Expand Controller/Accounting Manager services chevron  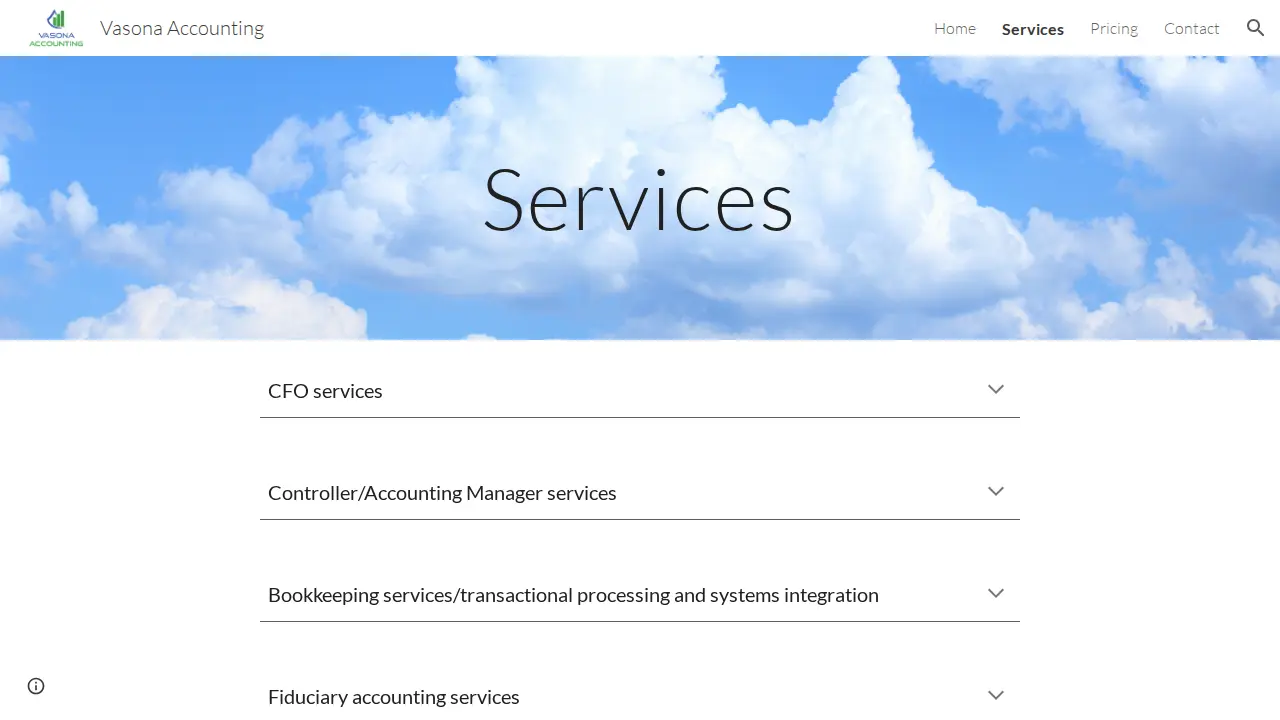996,491
